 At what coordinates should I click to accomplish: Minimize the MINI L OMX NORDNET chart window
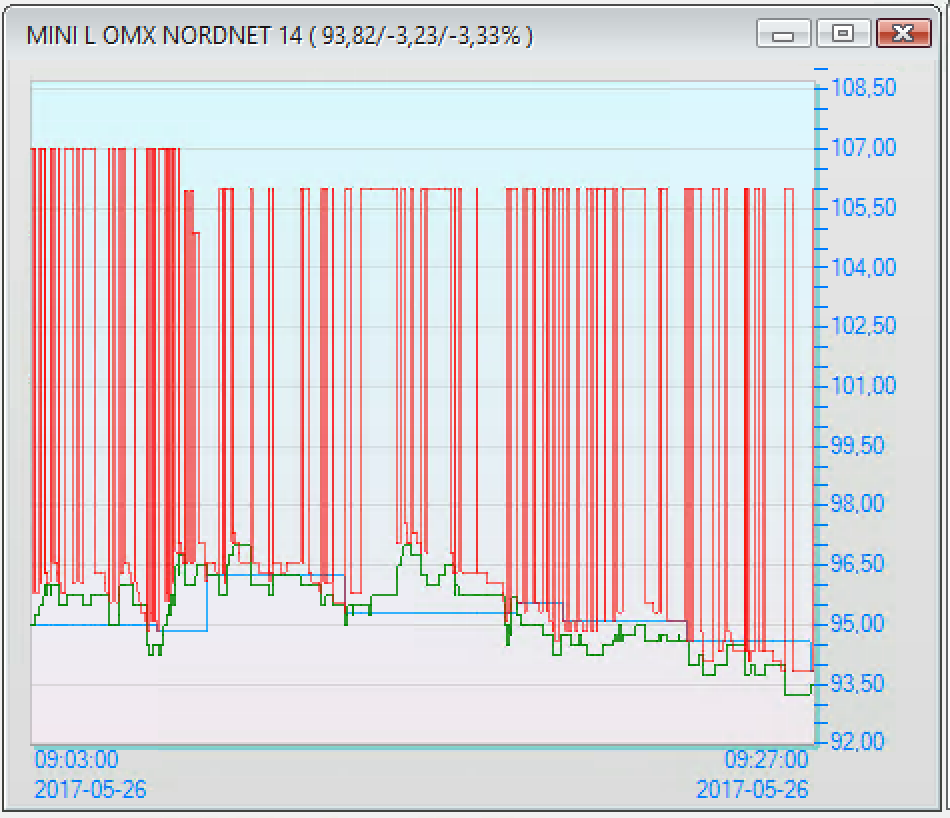pyautogui.click(x=783, y=35)
